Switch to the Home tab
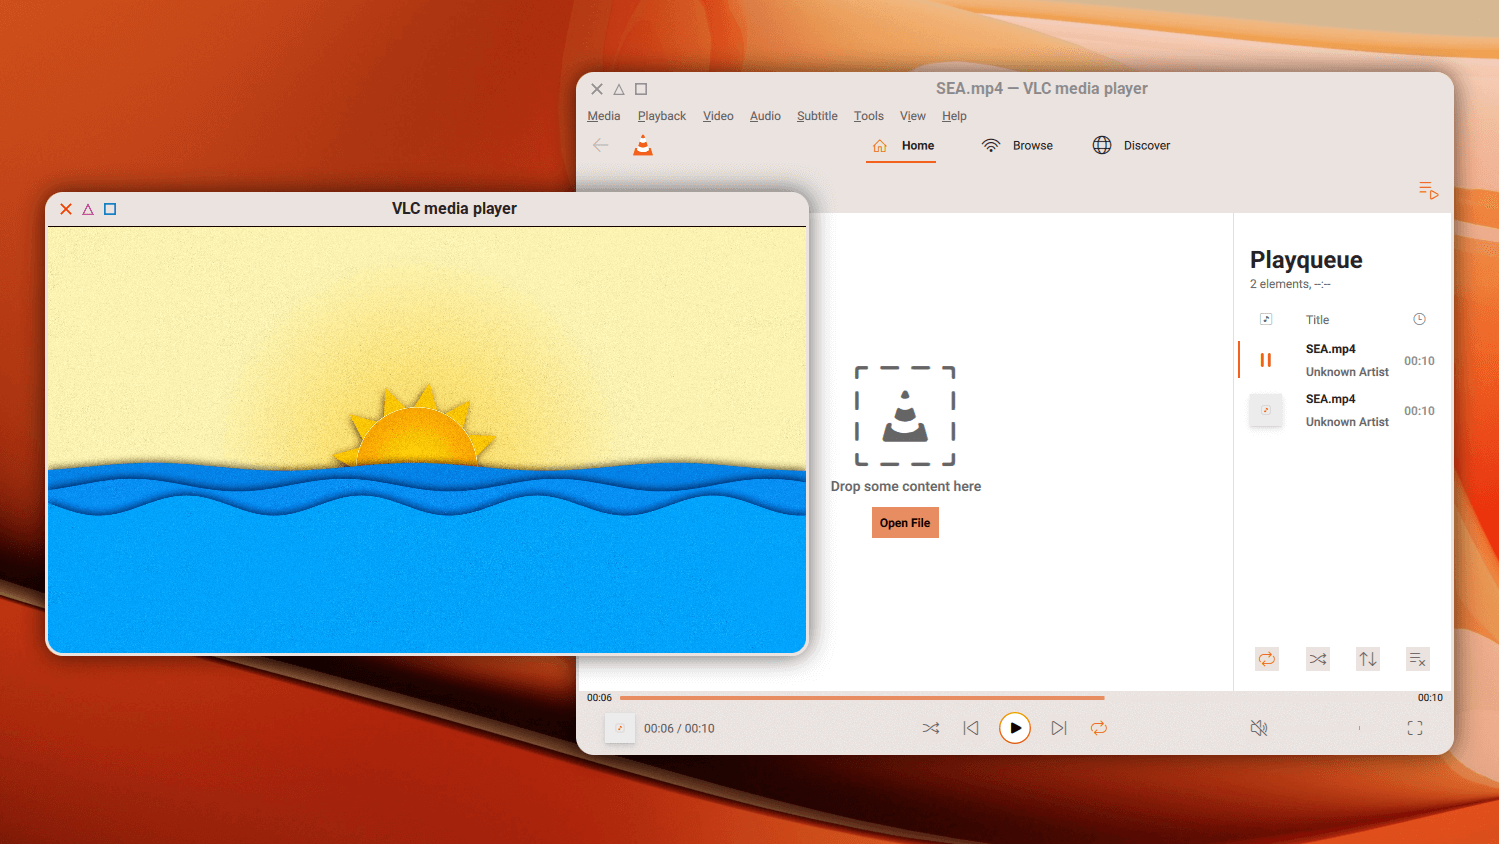Image resolution: width=1499 pixels, height=844 pixels. coord(901,146)
